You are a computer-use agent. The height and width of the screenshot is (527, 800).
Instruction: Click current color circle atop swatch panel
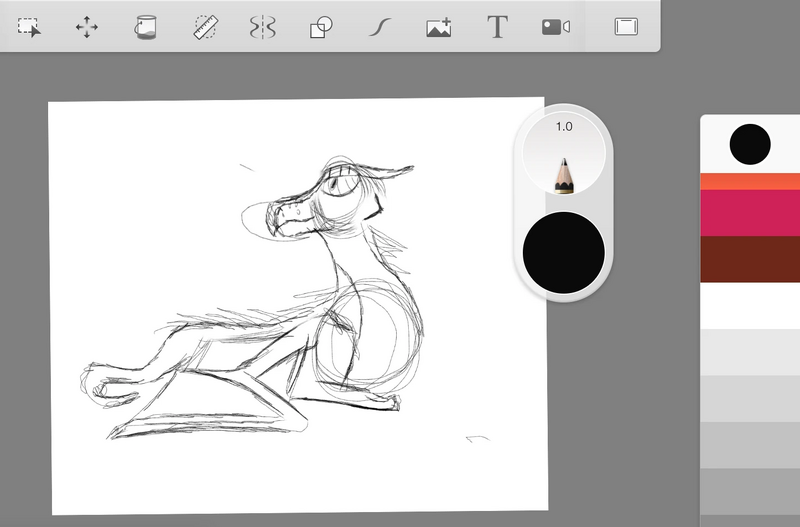(x=749, y=144)
